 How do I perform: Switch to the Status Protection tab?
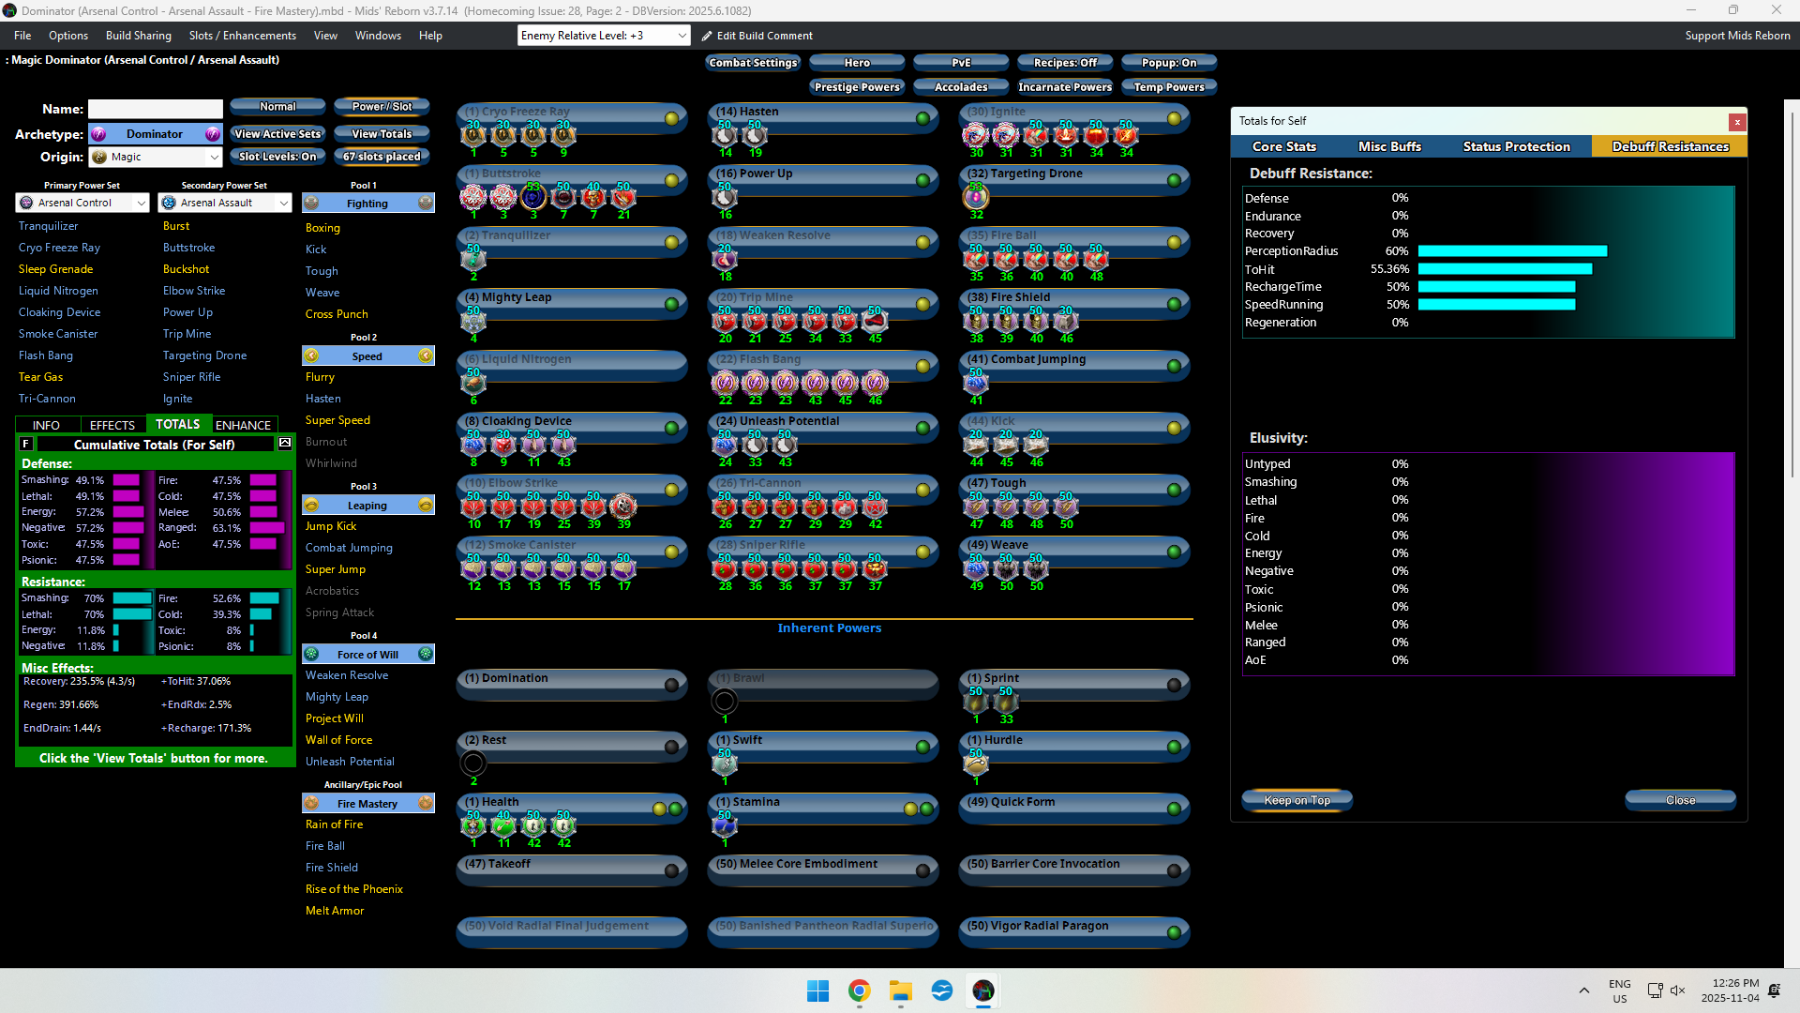pos(1516,147)
